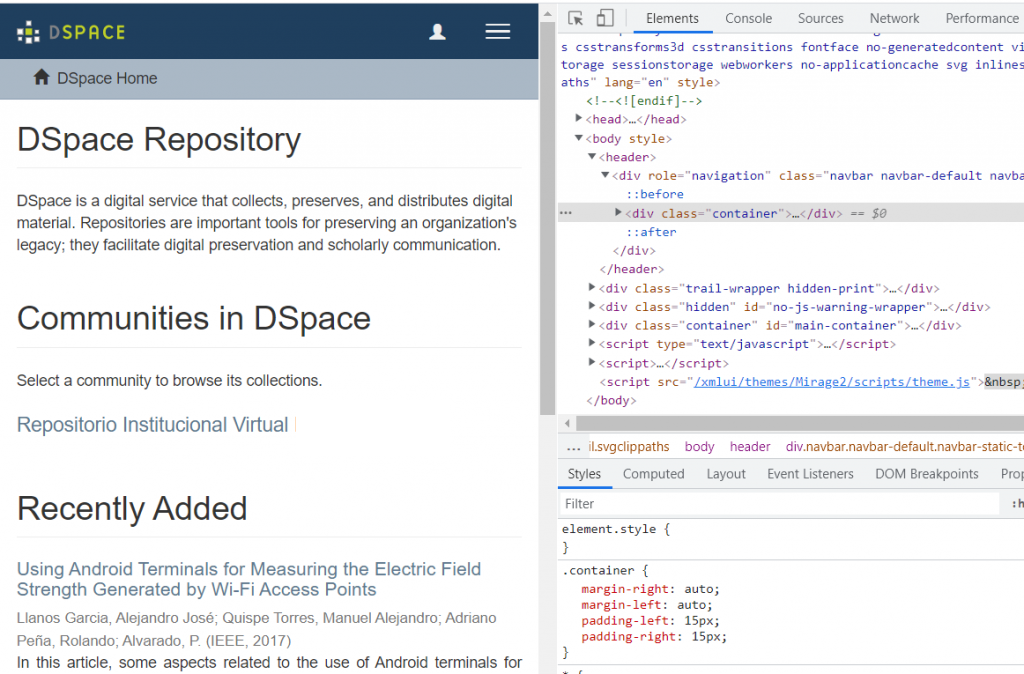Click the .container selector in Styles
Image resolution: width=1024 pixels, height=674 pixels.
tap(598, 570)
